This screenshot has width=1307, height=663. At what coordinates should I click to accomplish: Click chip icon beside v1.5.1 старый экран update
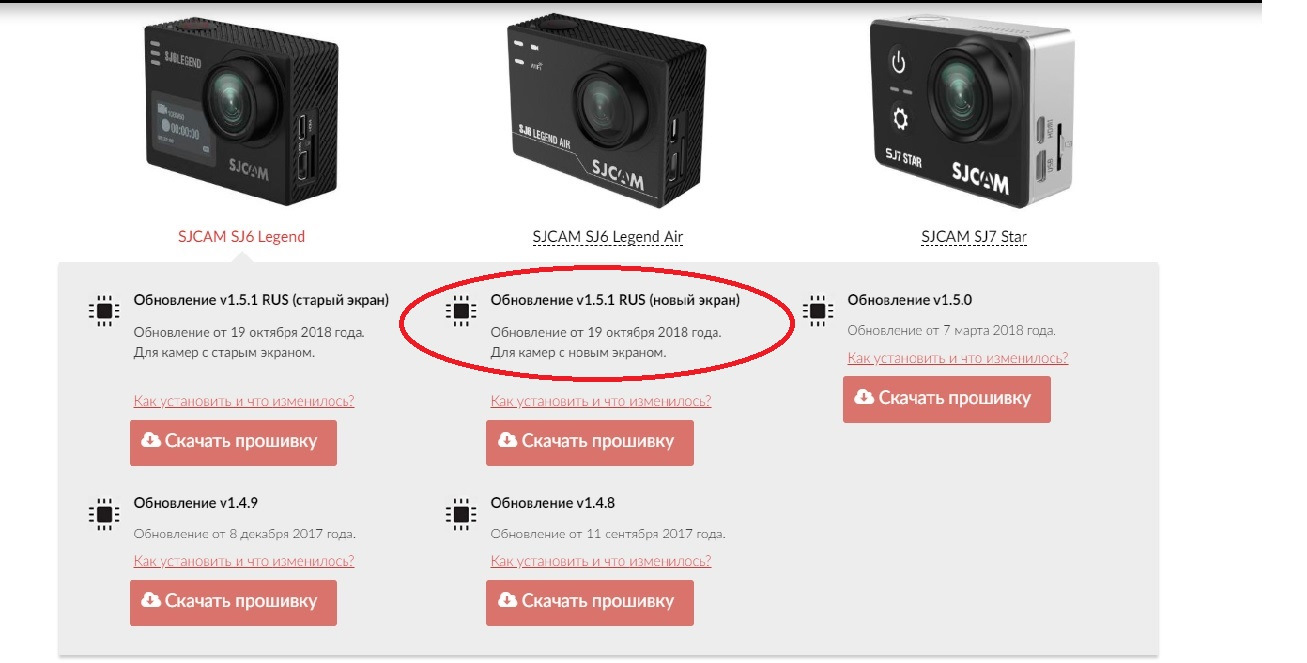[102, 311]
